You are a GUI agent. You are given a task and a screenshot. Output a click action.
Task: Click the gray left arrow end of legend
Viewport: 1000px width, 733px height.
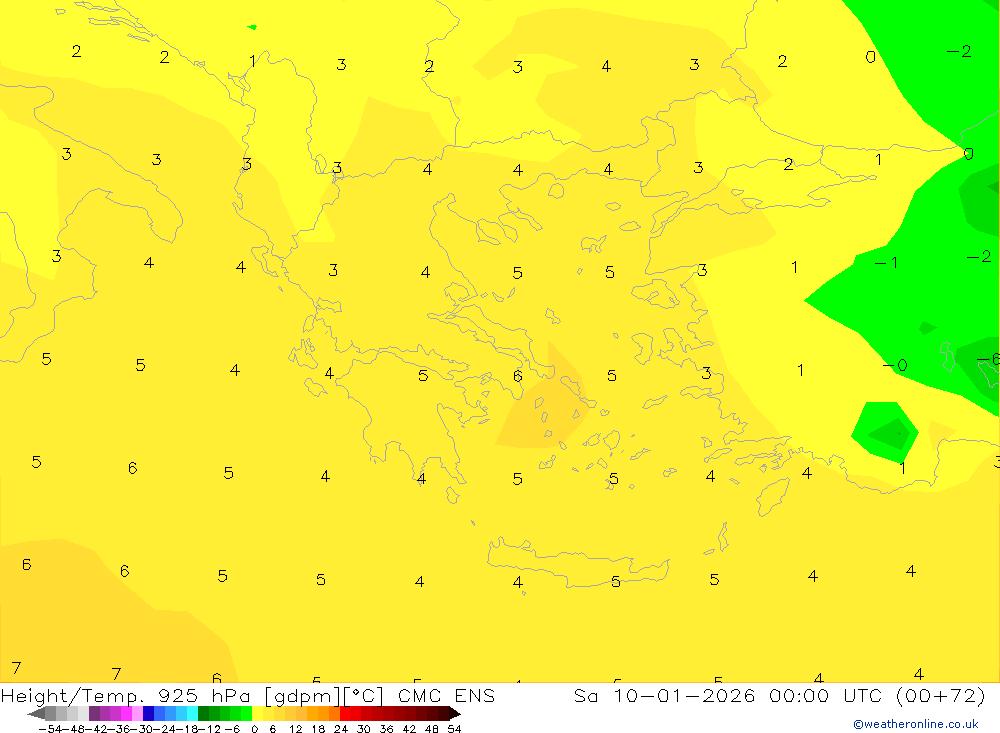click(x=36, y=713)
